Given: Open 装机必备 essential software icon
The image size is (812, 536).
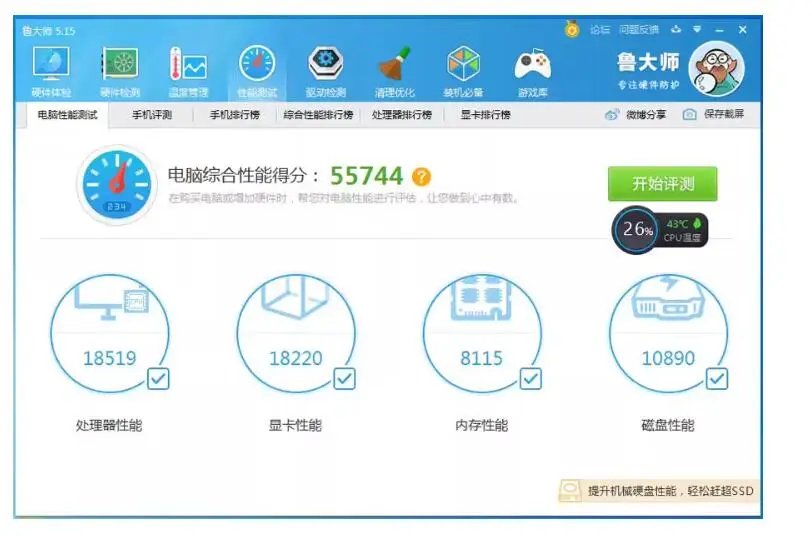Looking at the screenshot, I should pos(462,71).
